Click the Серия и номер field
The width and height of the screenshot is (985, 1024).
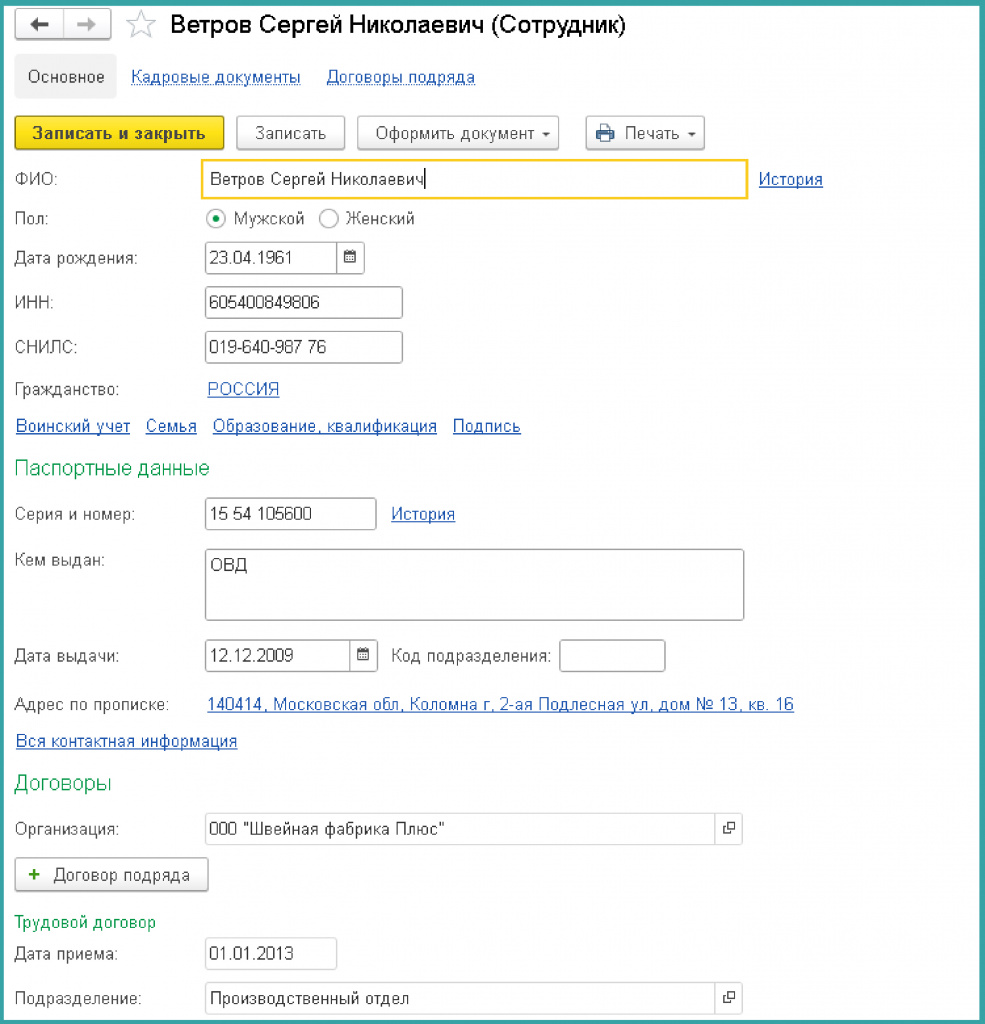tap(291, 513)
